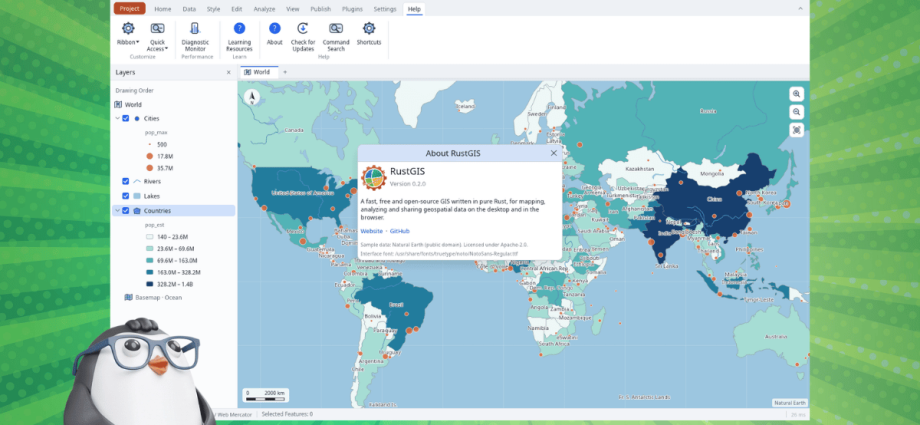Open the Shortcuts settings

point(368,34)
